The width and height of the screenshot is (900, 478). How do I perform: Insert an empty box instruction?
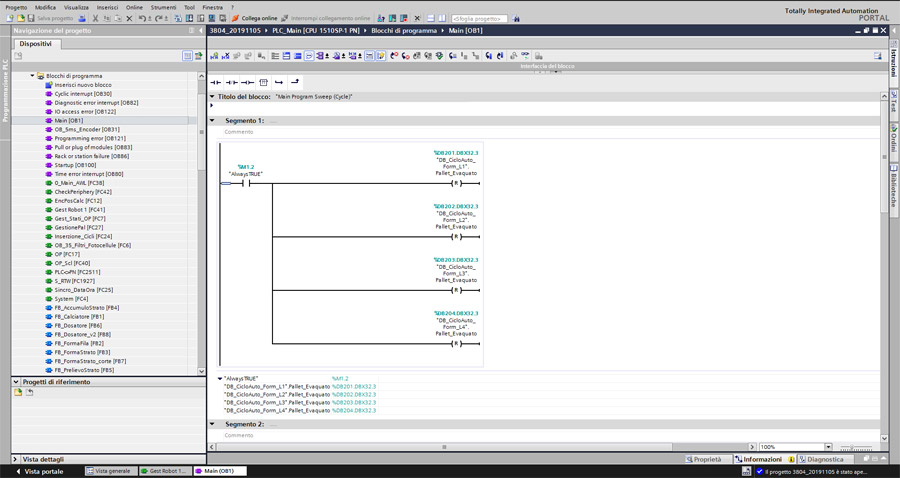(263, 82)
